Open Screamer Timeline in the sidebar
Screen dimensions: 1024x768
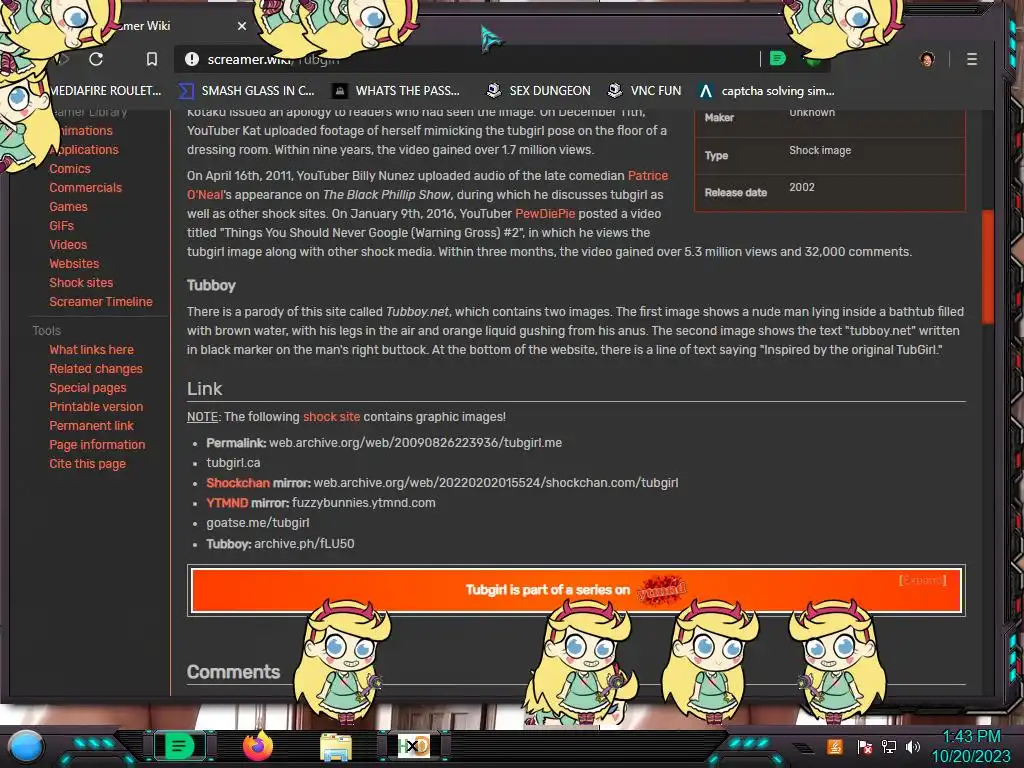(x=101, y=301)
